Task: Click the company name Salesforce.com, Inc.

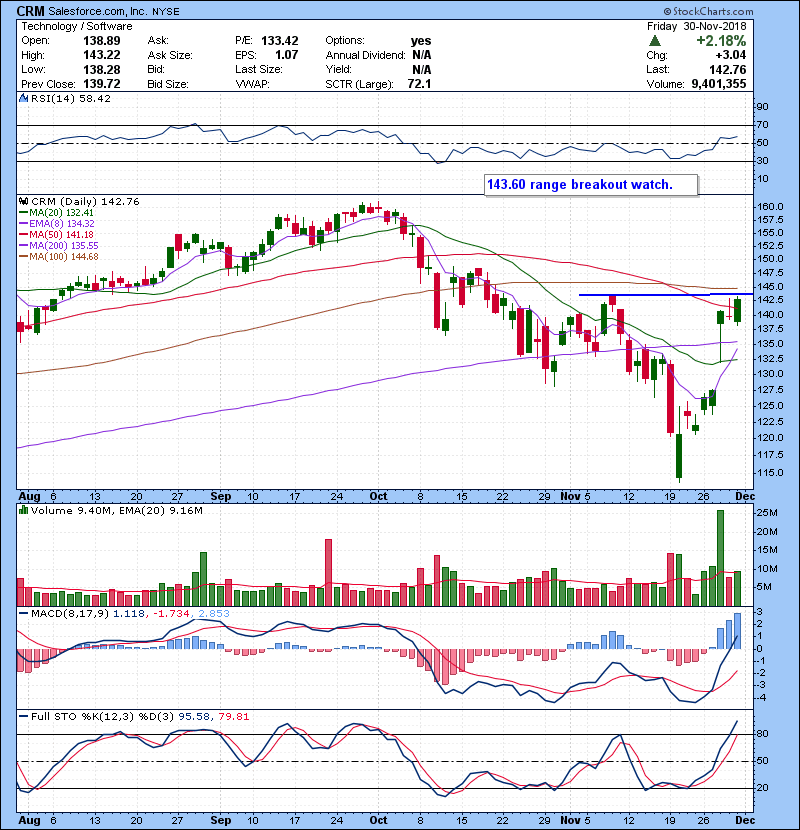Action: [98, 11]
